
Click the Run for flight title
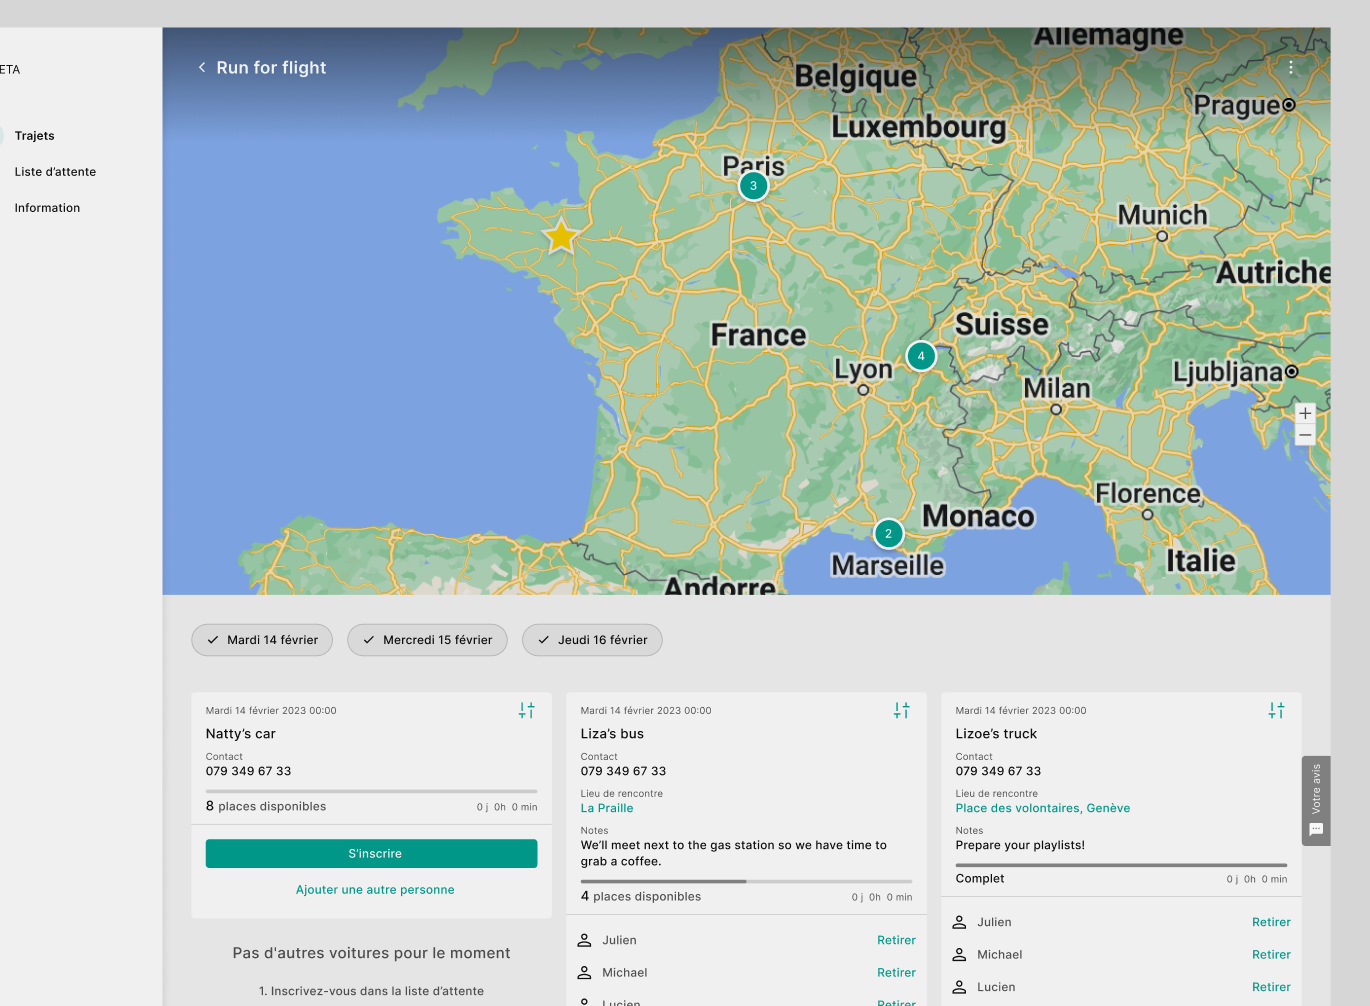pyautogui.click(x=271, y=67)
